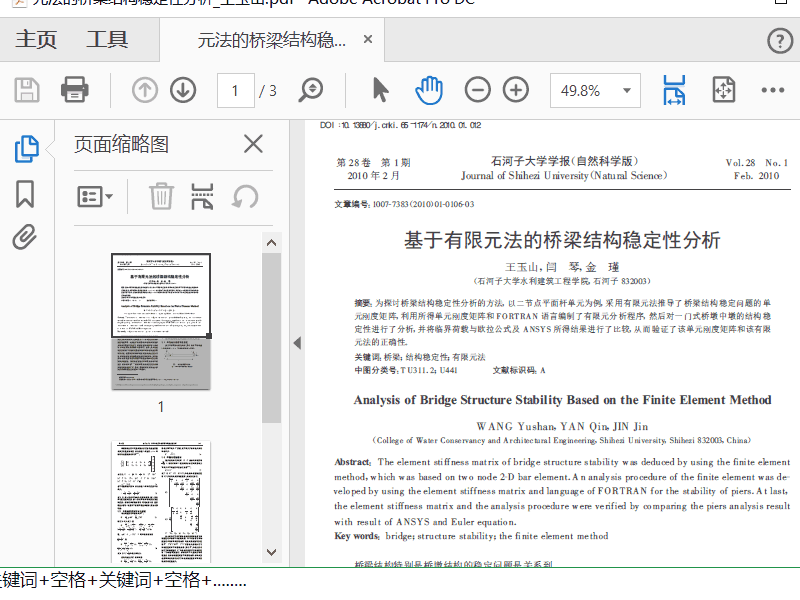
Task: Switch to the 工具 tab
Action: pos(107,39)
